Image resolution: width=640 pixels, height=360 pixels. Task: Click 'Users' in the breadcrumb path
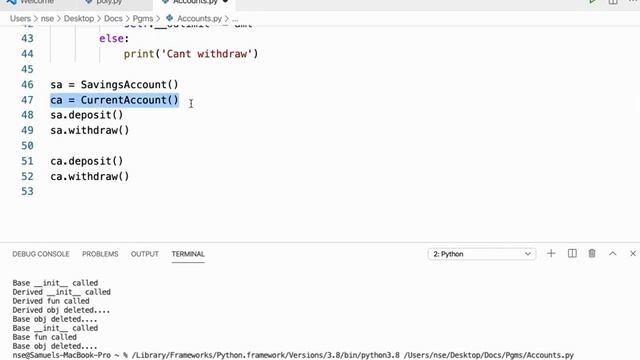pos(20,18)
